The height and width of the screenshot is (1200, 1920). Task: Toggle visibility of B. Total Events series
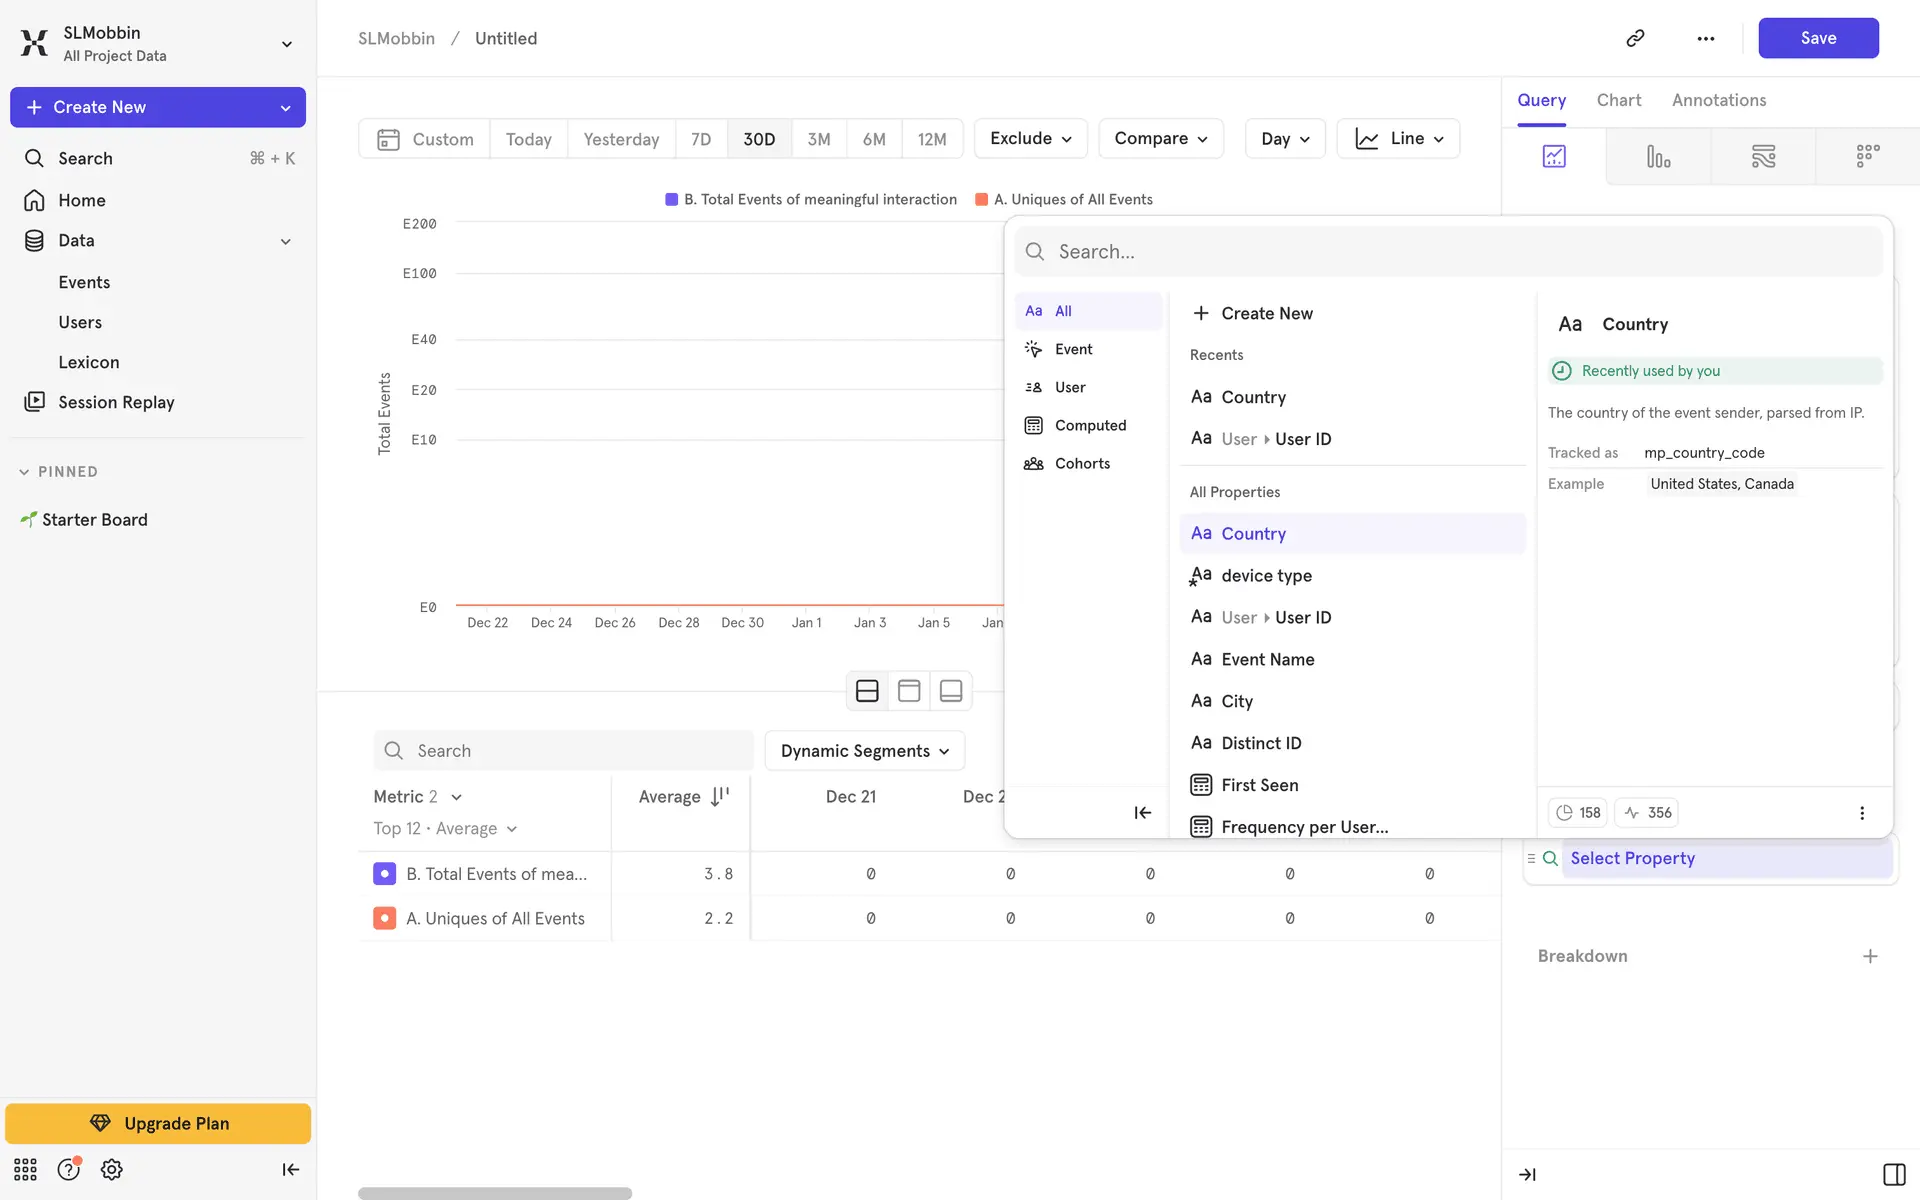pyautogui.click(x=384, y=874)
